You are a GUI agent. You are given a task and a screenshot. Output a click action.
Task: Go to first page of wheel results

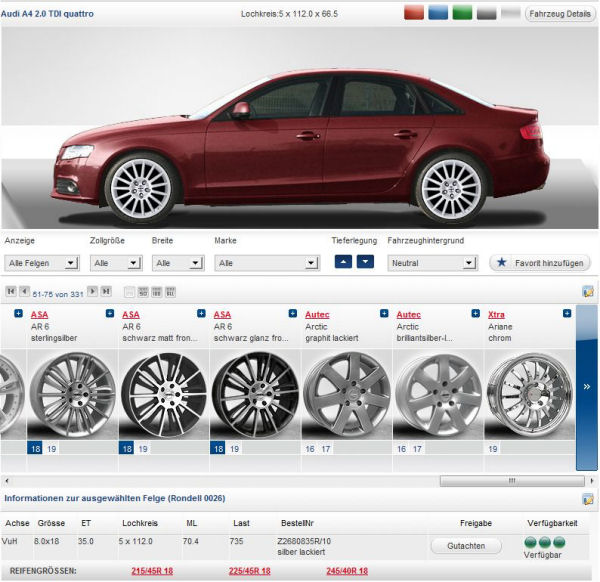(x=11, y=292)
